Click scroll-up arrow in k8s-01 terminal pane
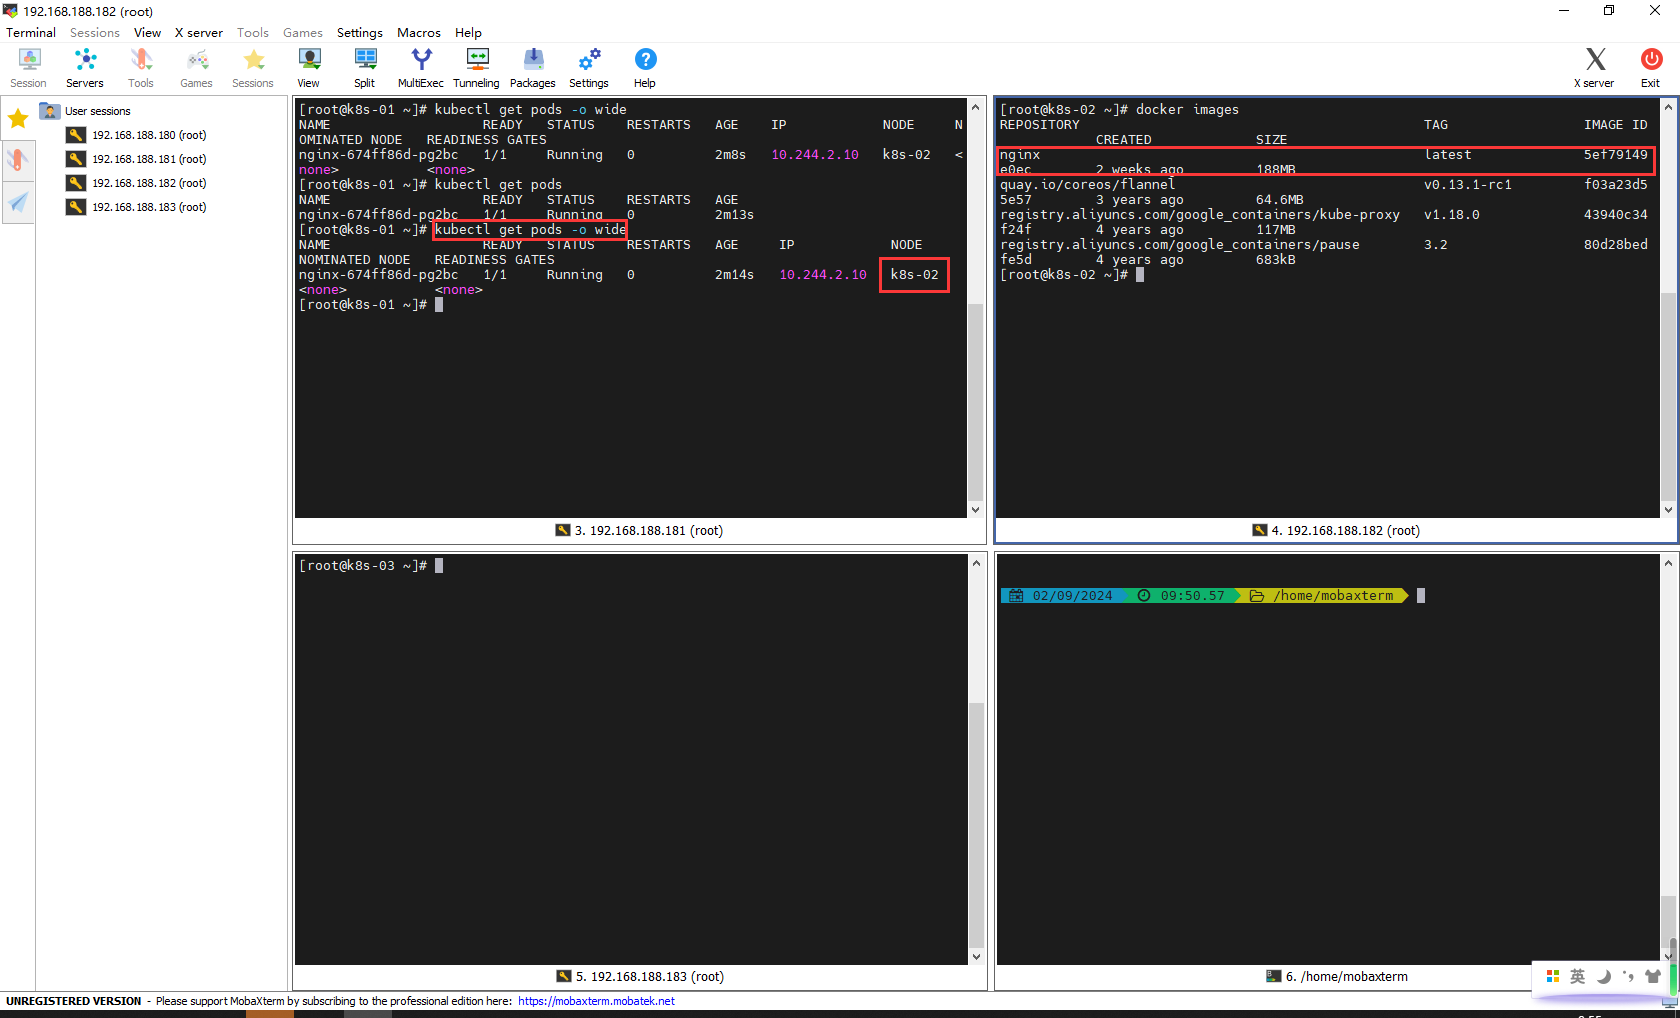 976,107
